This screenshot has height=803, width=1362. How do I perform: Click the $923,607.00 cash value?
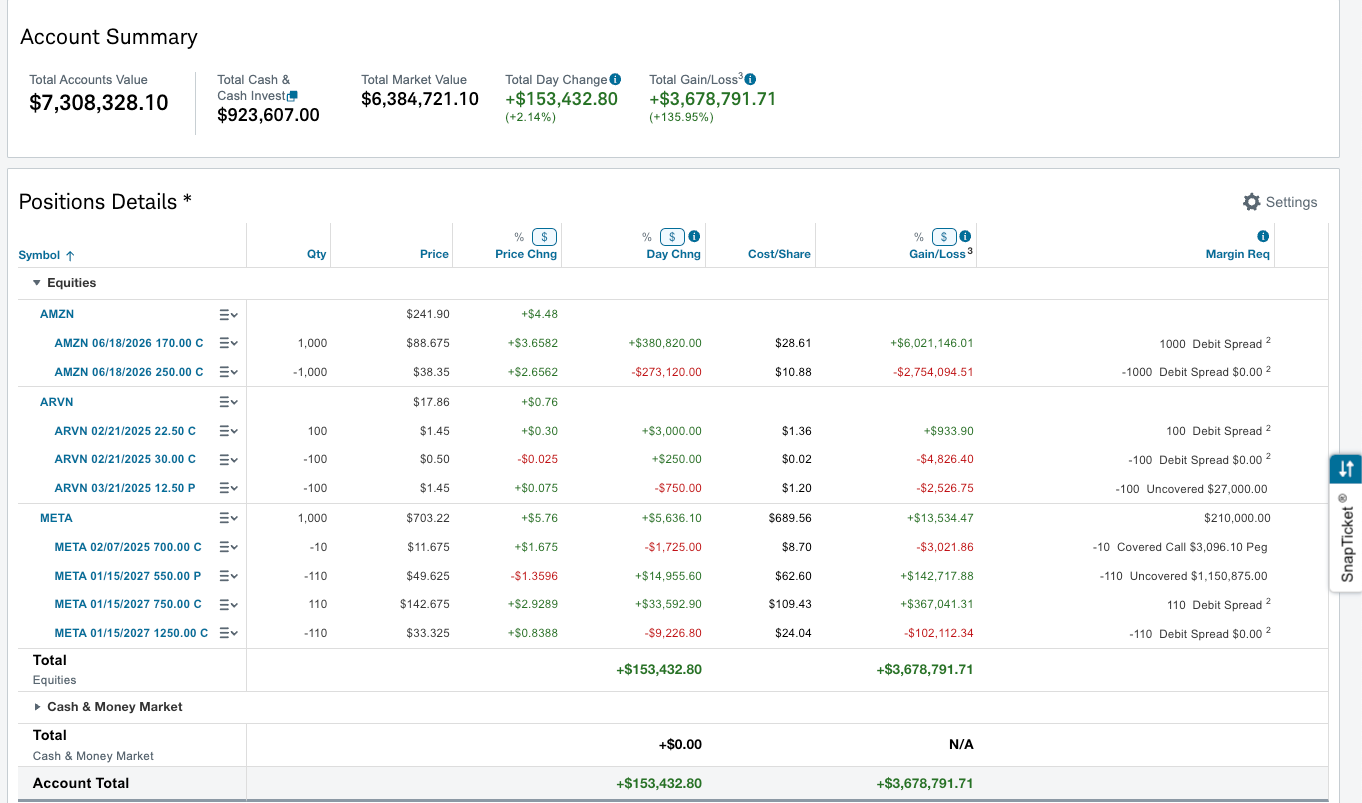click(x=268, y=115)
